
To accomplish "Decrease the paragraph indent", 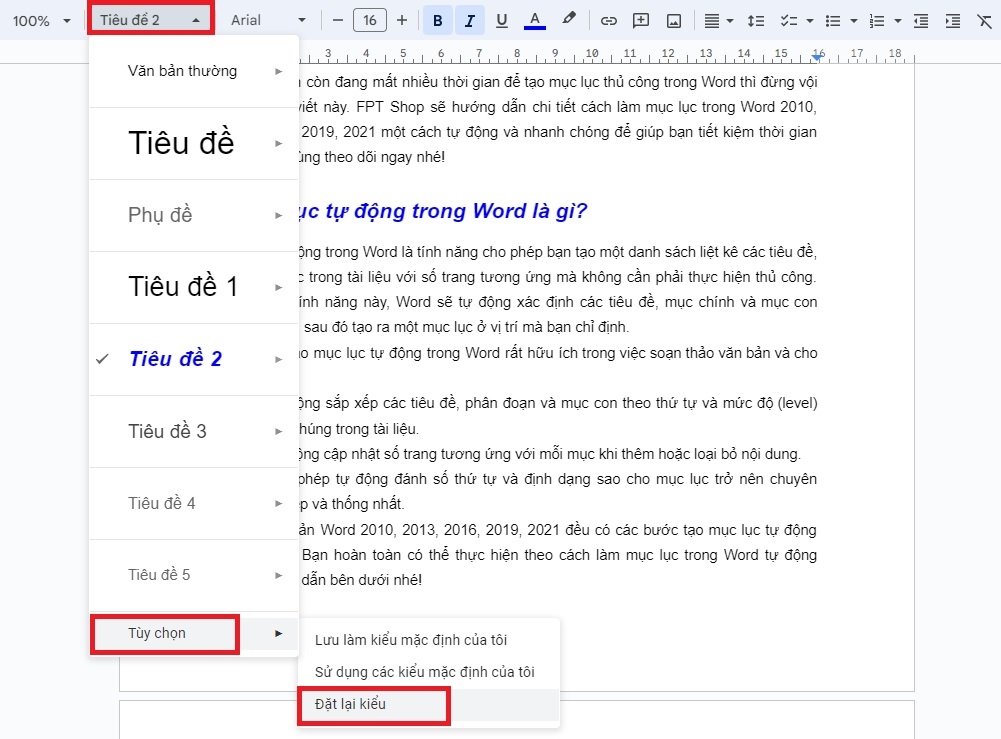I will (921, 20).
